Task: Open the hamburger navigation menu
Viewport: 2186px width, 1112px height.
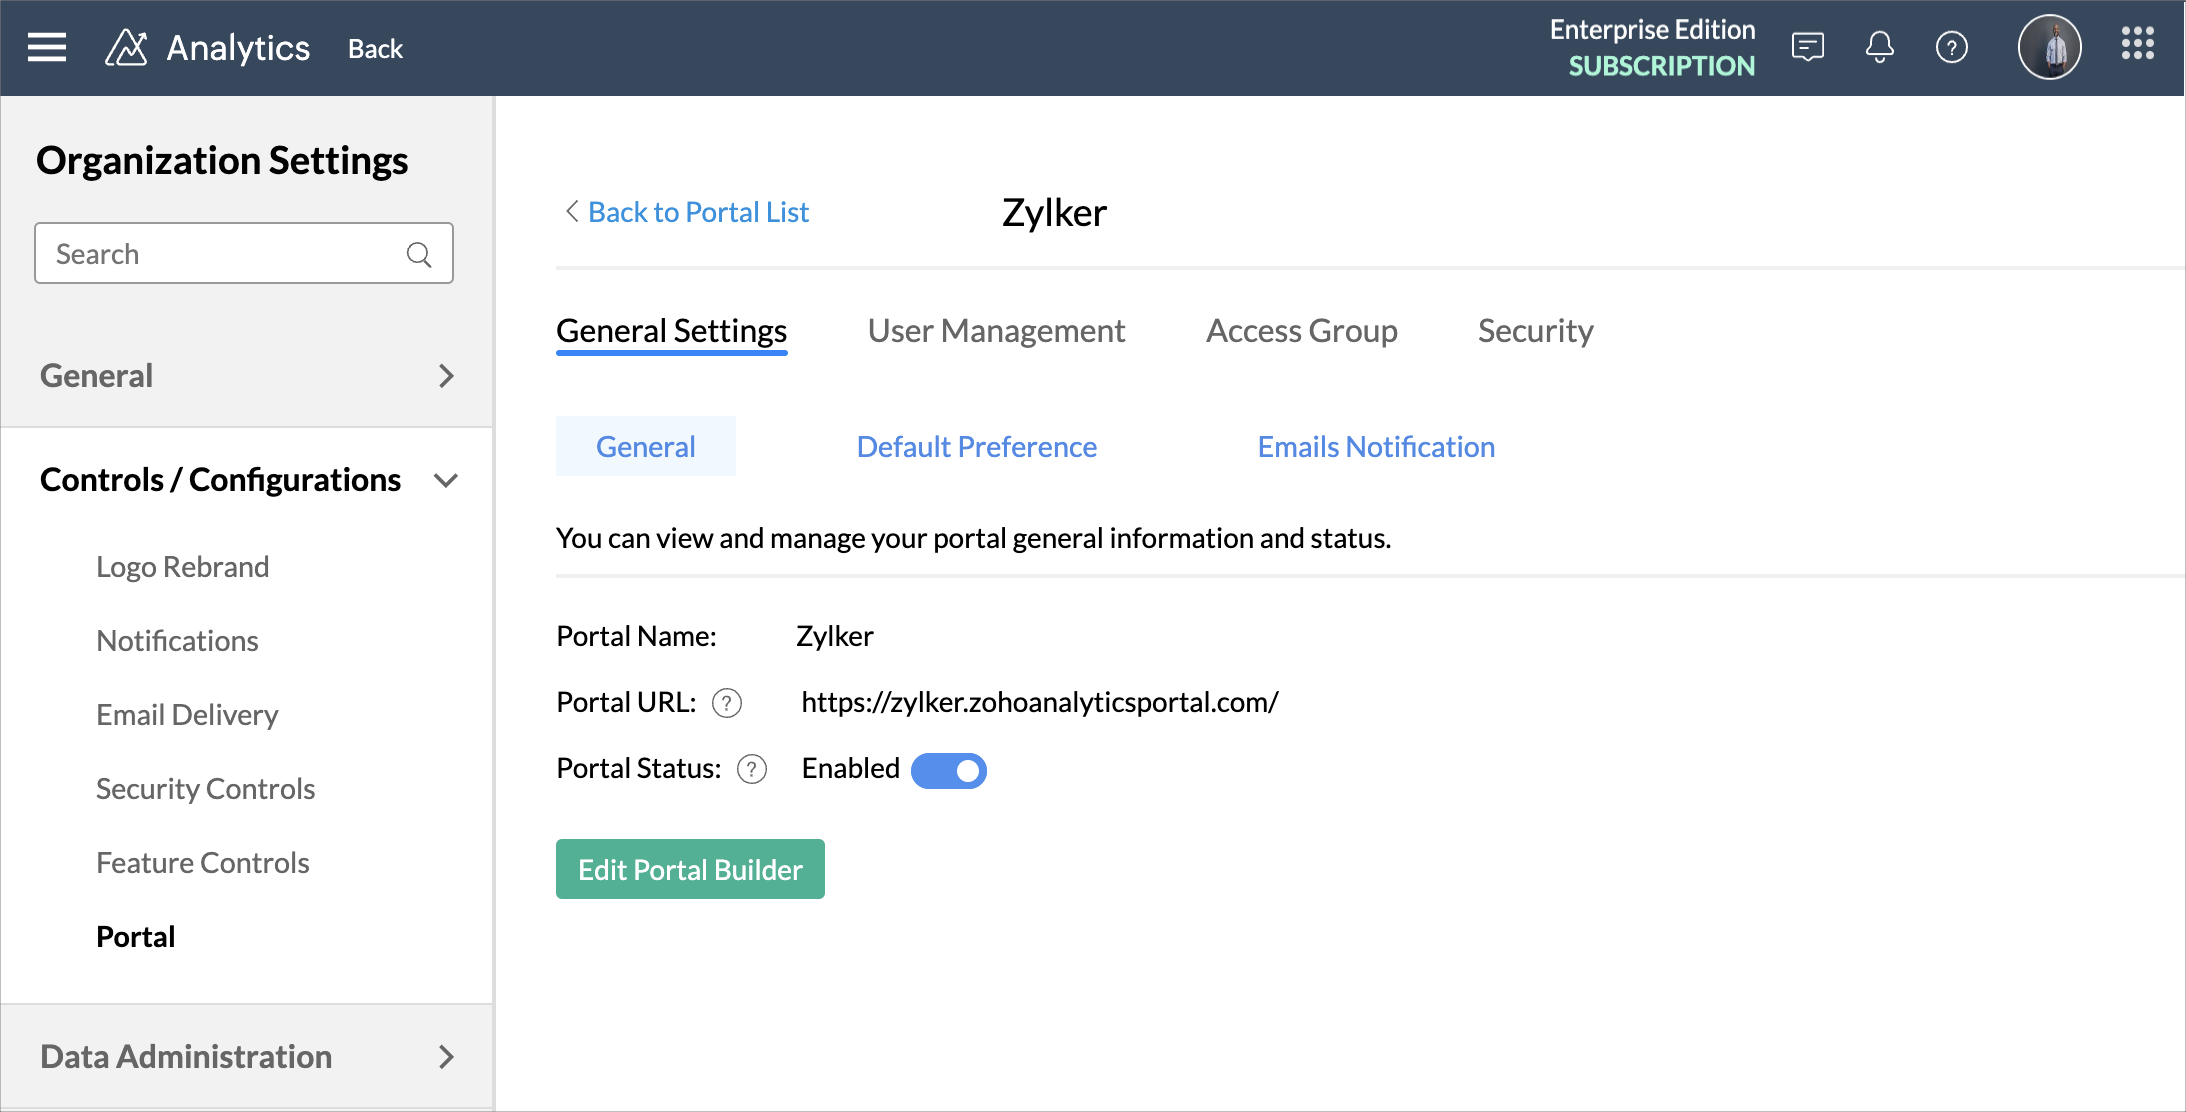Action: coord(47,47)
